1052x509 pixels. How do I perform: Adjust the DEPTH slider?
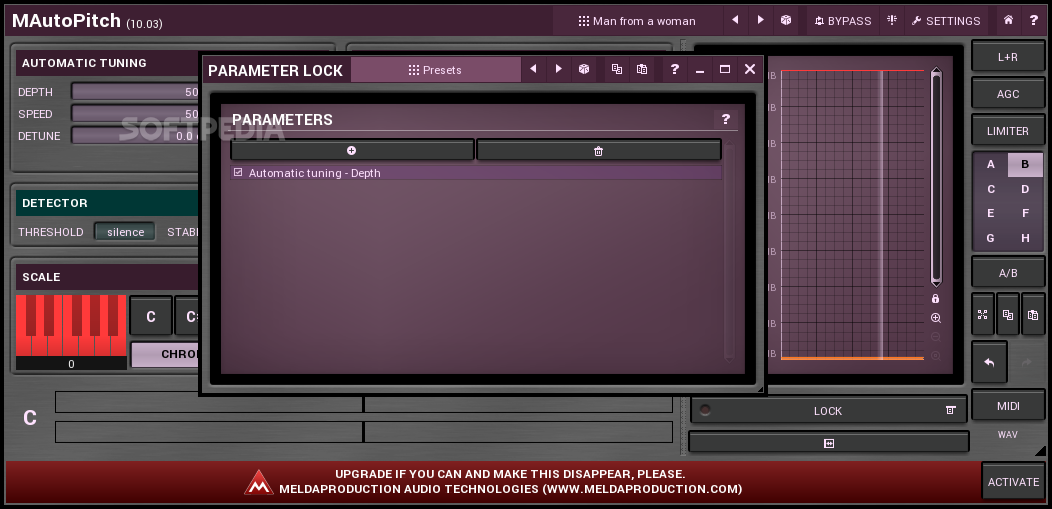click(x=134, y=92)
